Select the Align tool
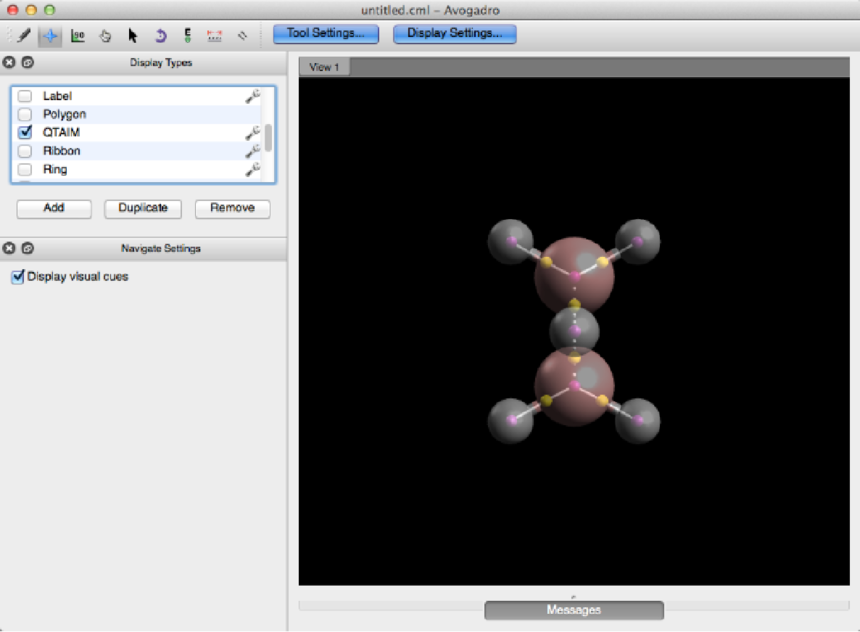Viewport: 860px width, 632px height. tap(242, 35)
